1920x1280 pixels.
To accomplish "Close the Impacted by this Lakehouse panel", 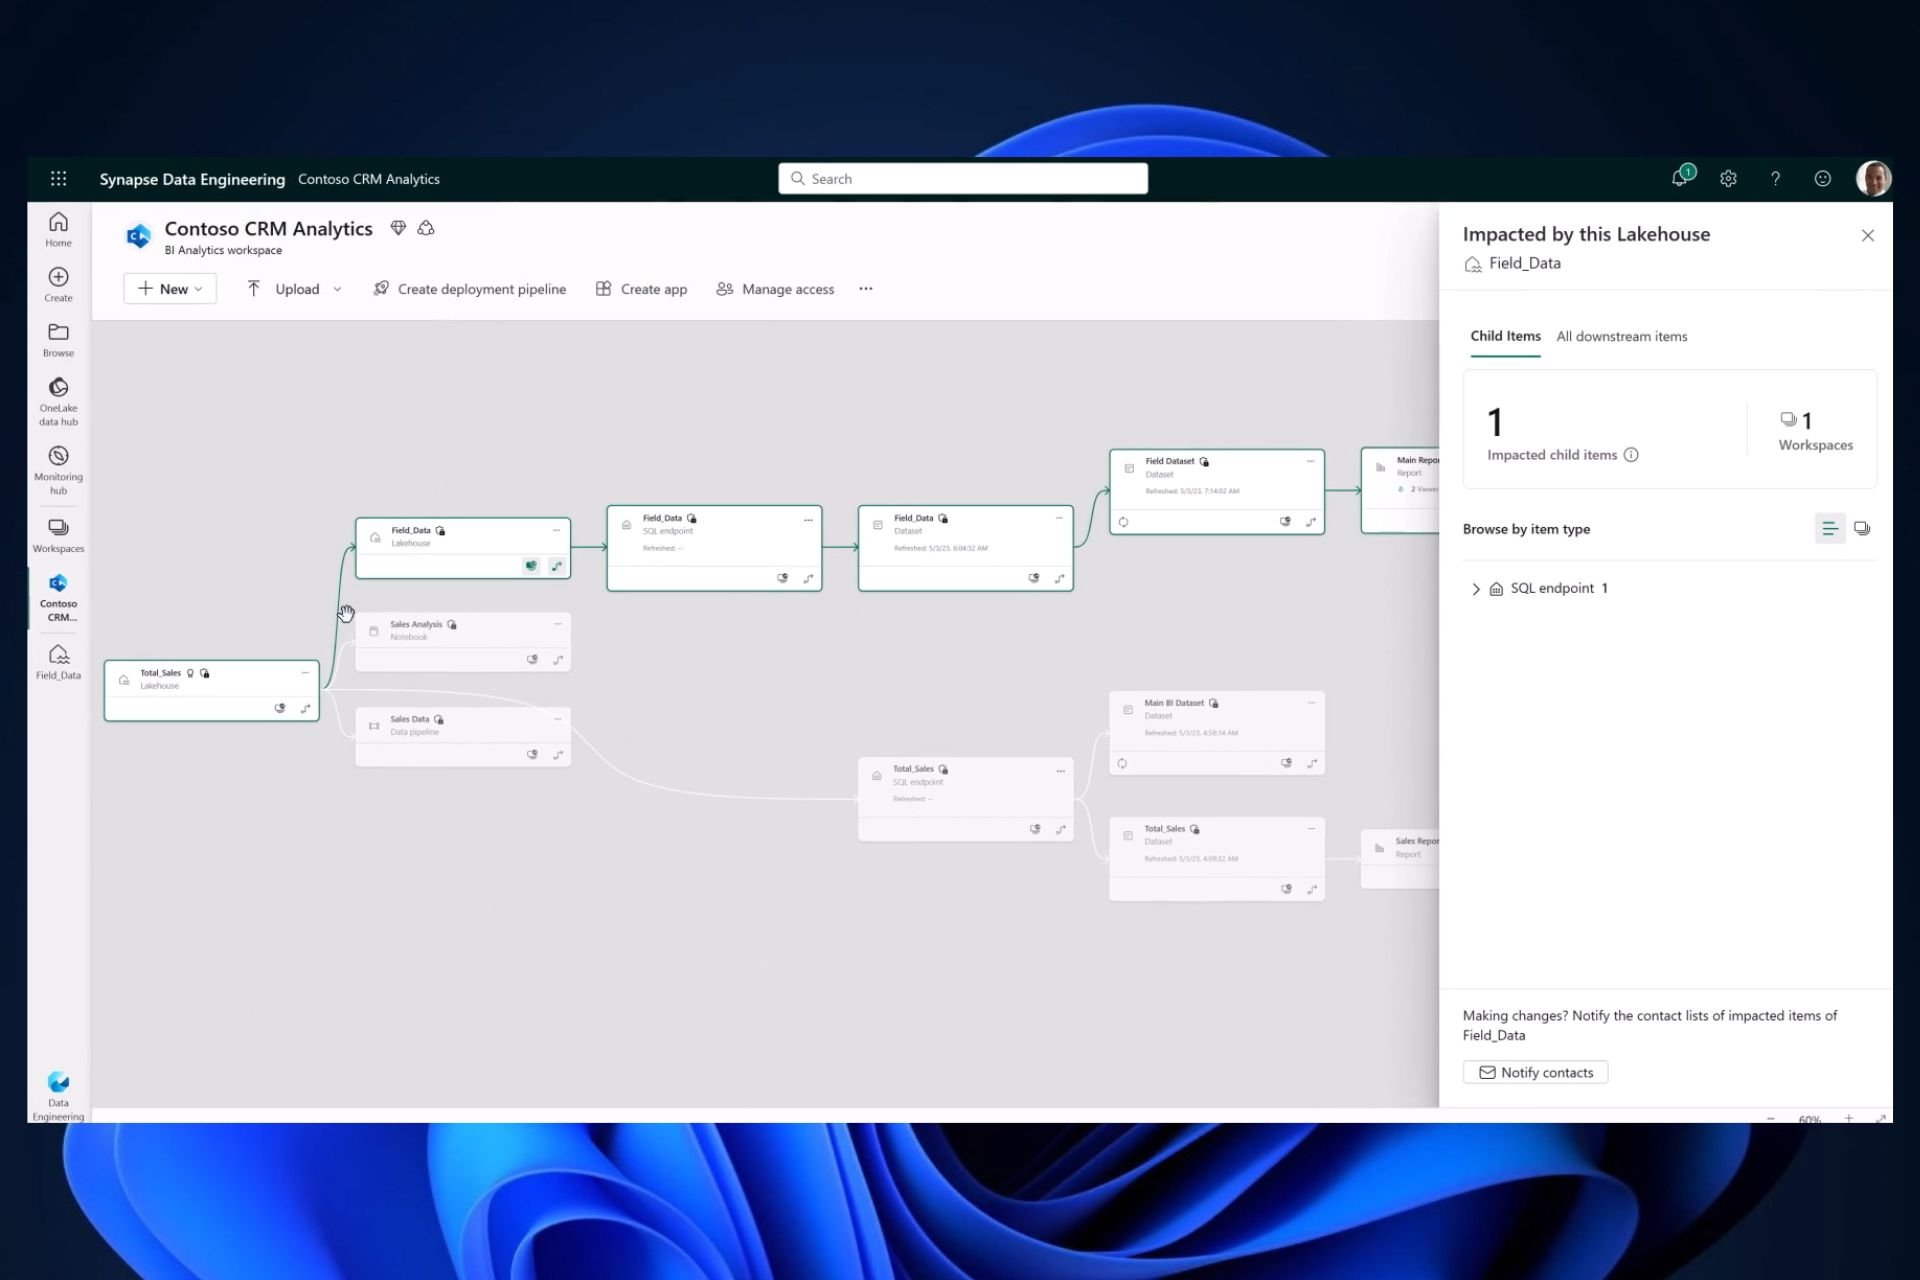I will (x=1867, y=236).
